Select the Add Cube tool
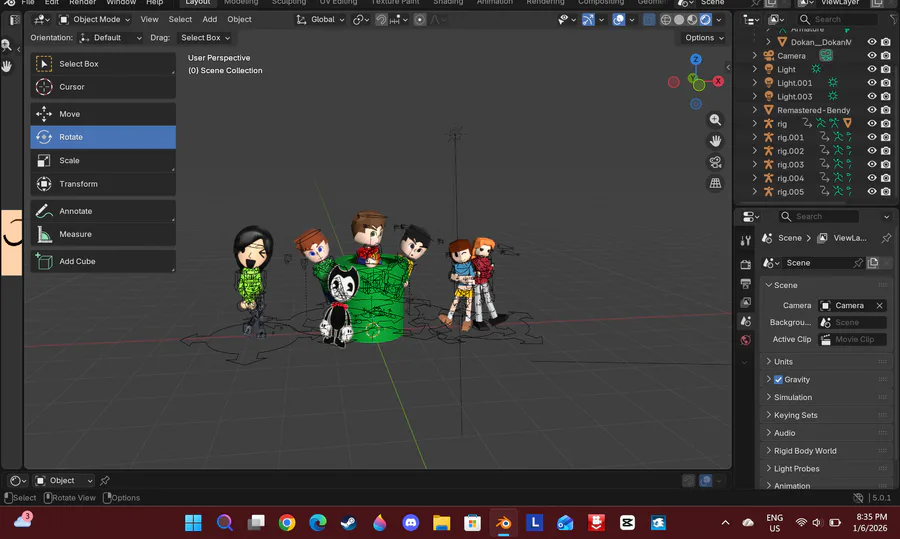This screenshot has height=539, width=900. 103,261
